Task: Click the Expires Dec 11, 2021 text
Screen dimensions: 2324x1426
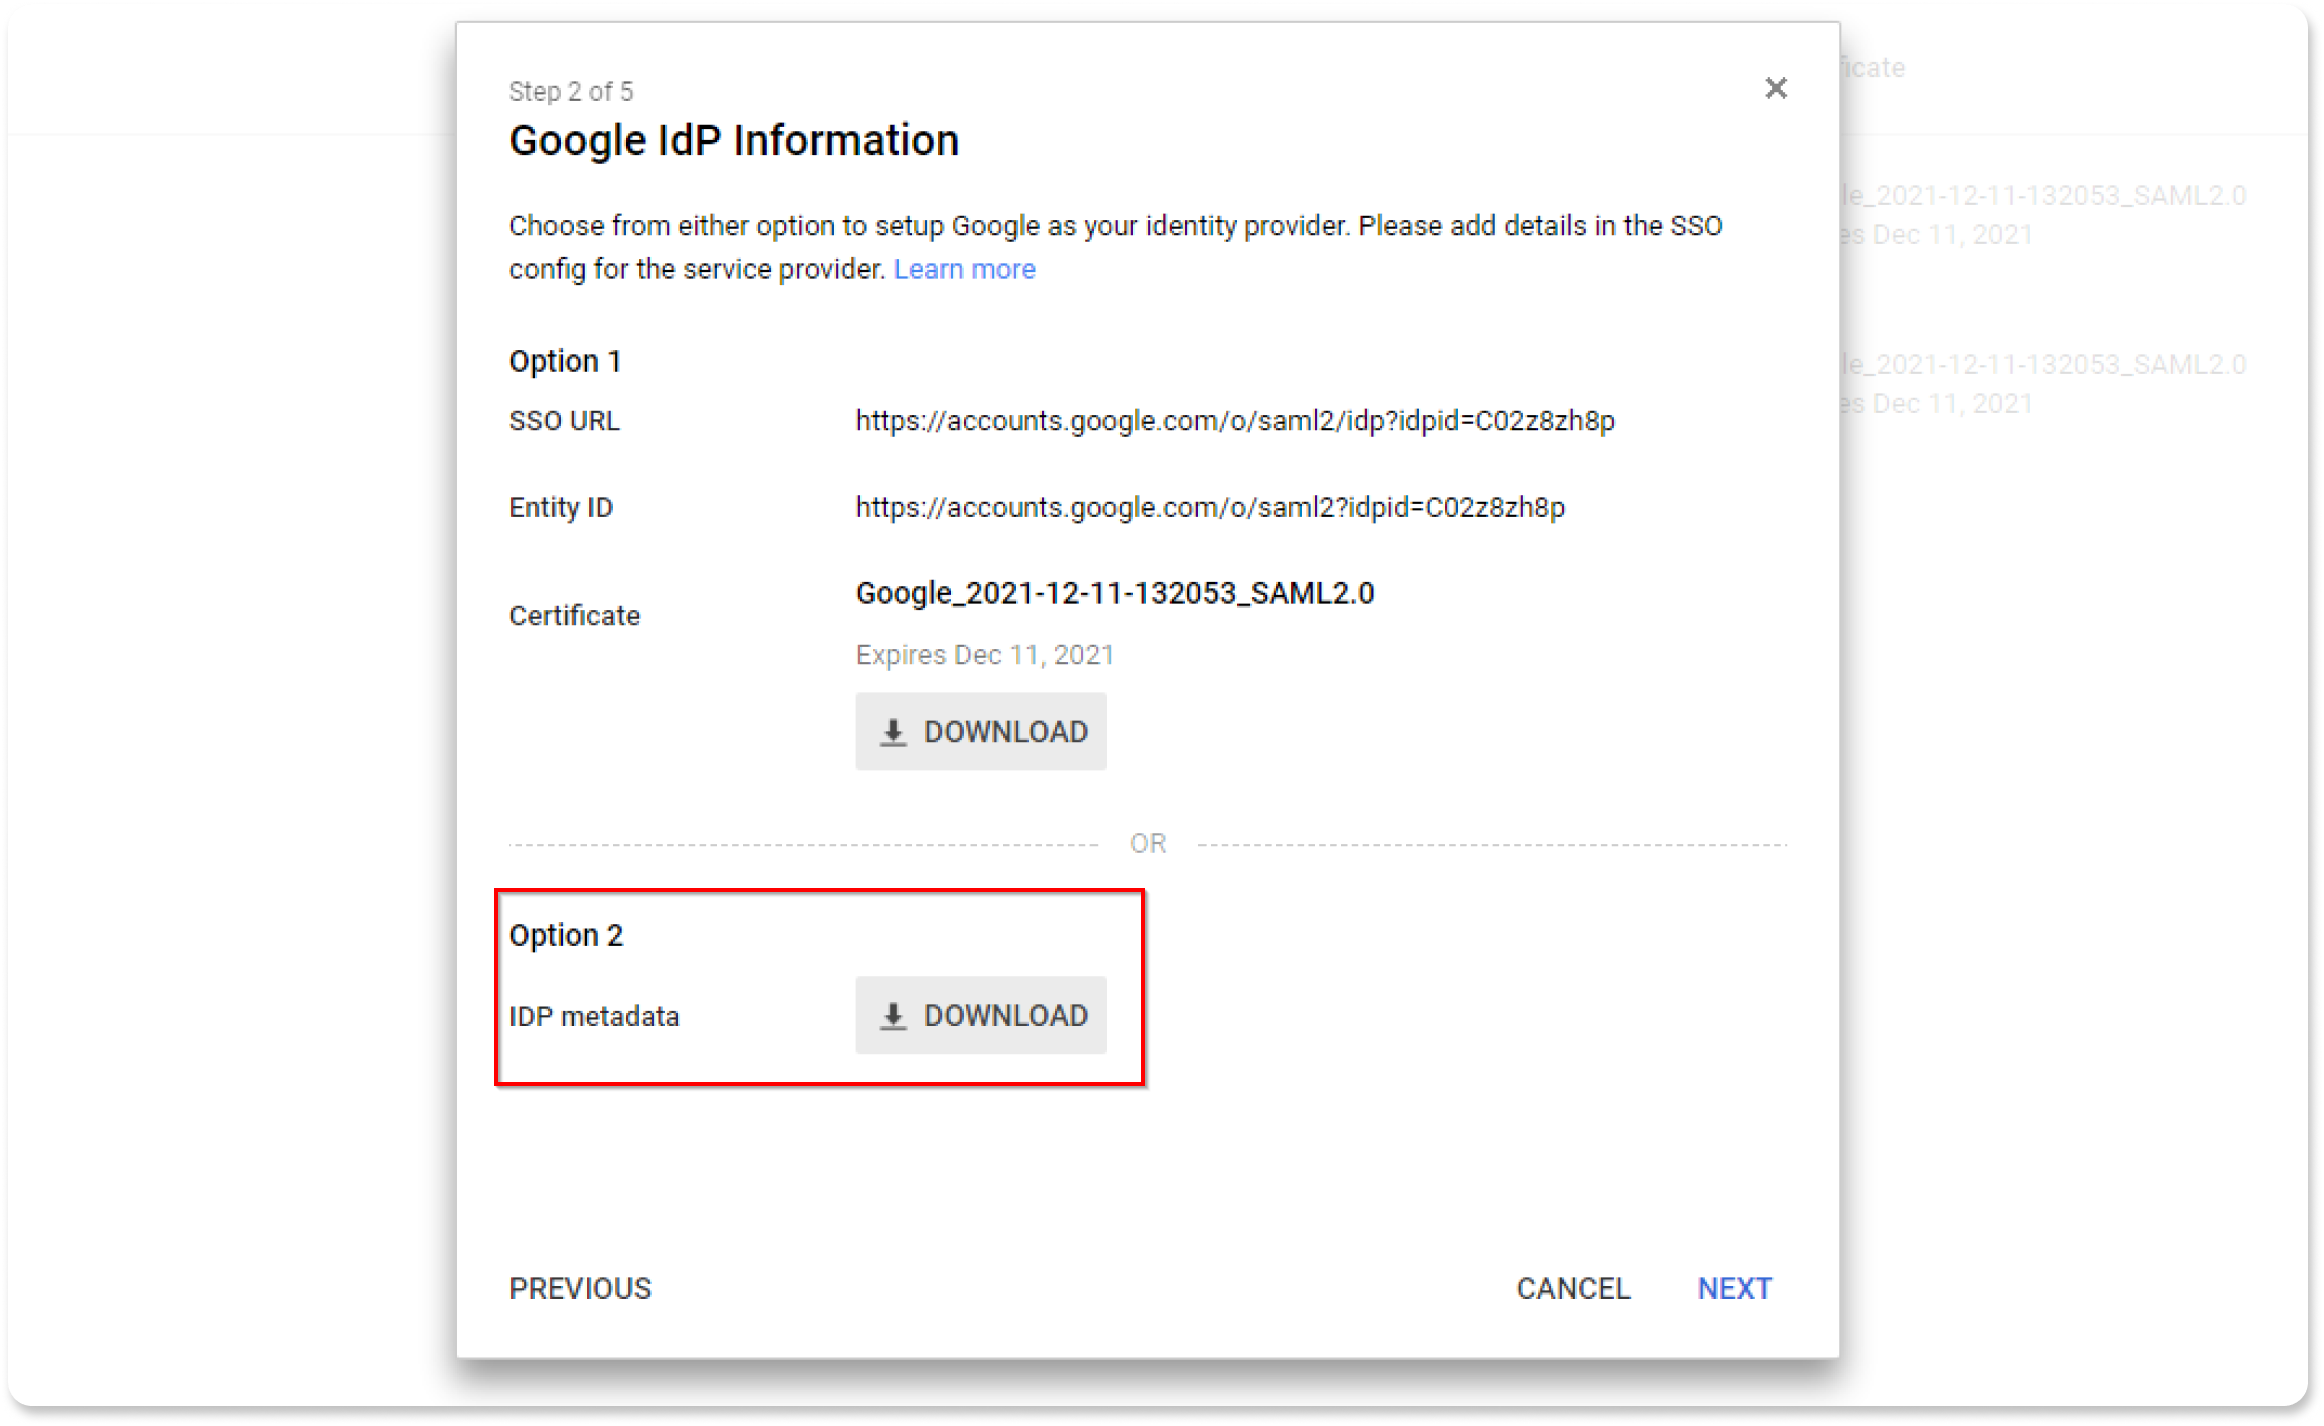Action: click(984, 655)
